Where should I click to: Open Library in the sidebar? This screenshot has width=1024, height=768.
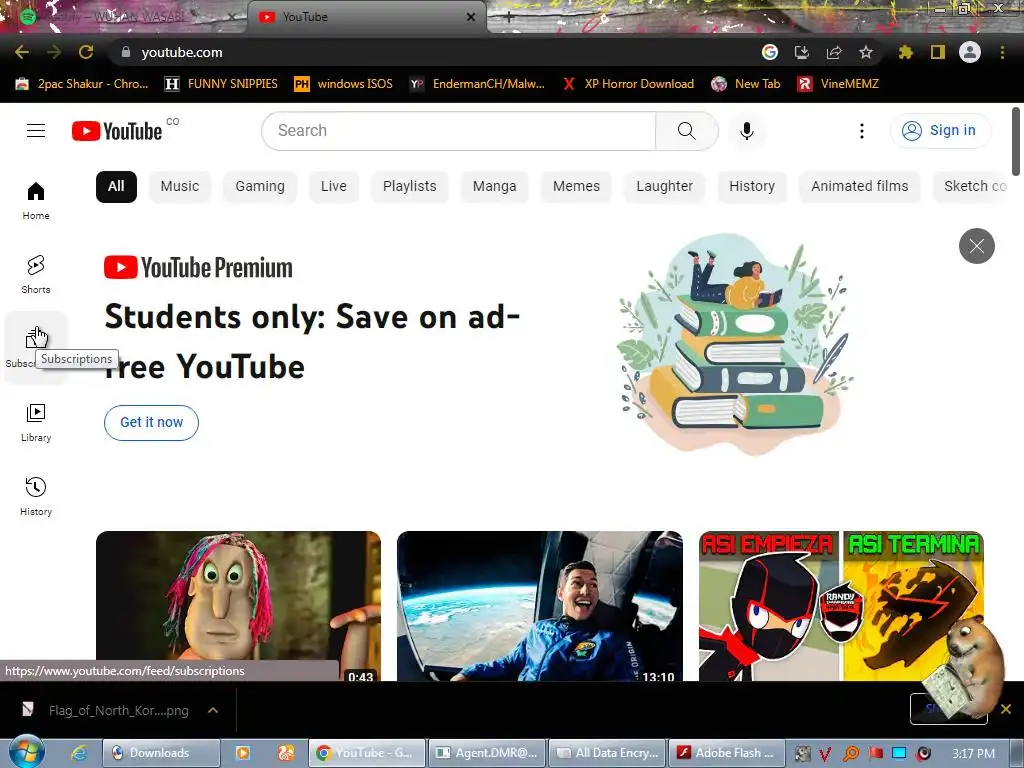click(36, 423)
